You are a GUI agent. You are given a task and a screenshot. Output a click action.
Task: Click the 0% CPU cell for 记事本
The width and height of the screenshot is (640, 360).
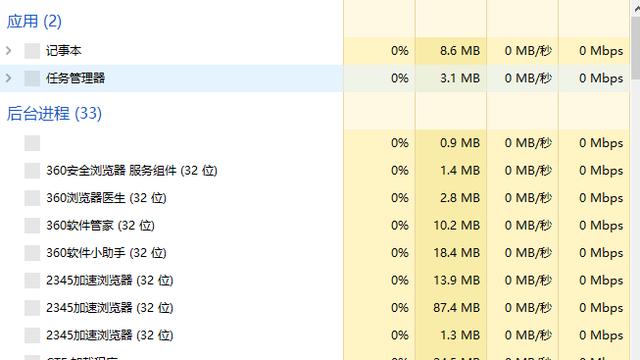click(x=379, y=51)
